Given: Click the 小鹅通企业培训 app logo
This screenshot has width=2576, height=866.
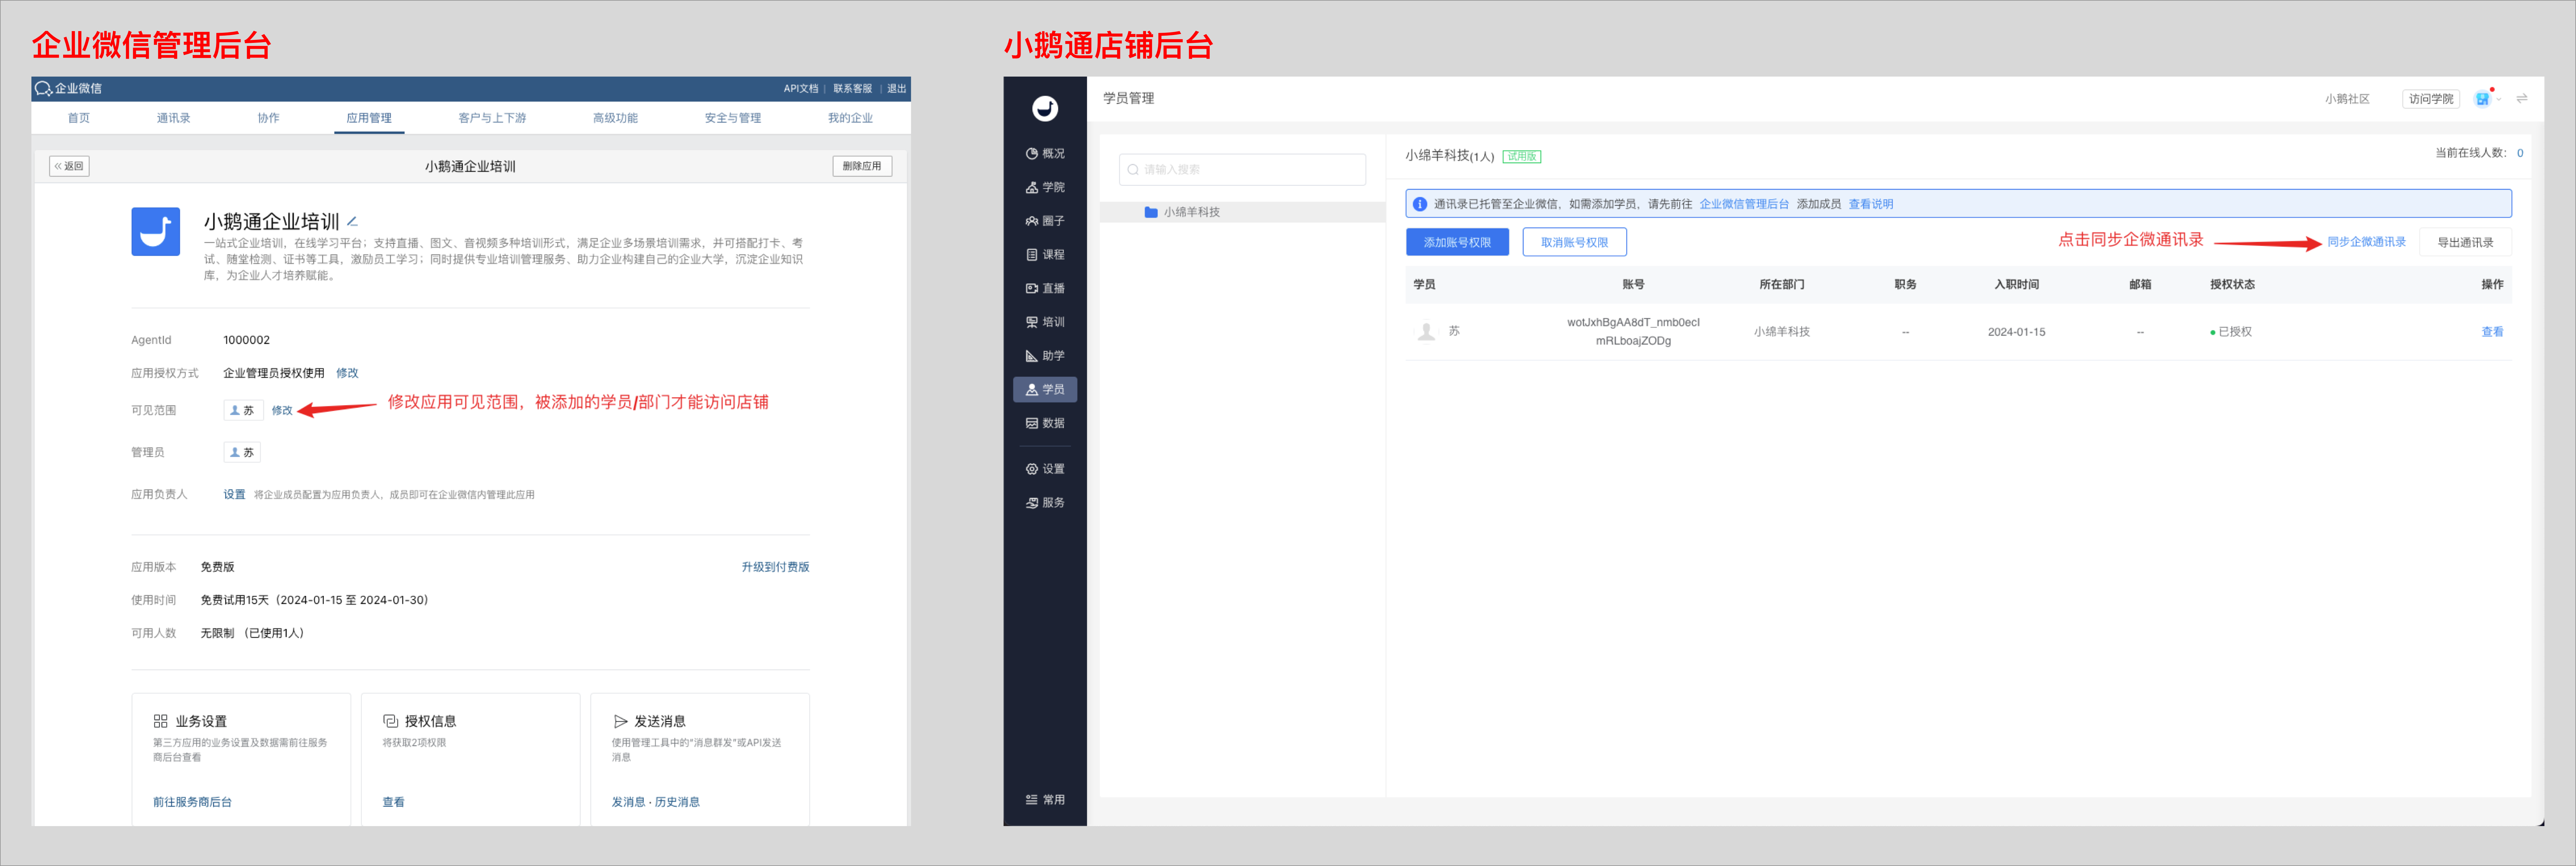Looking at the screenshot, I should [156, 232].
